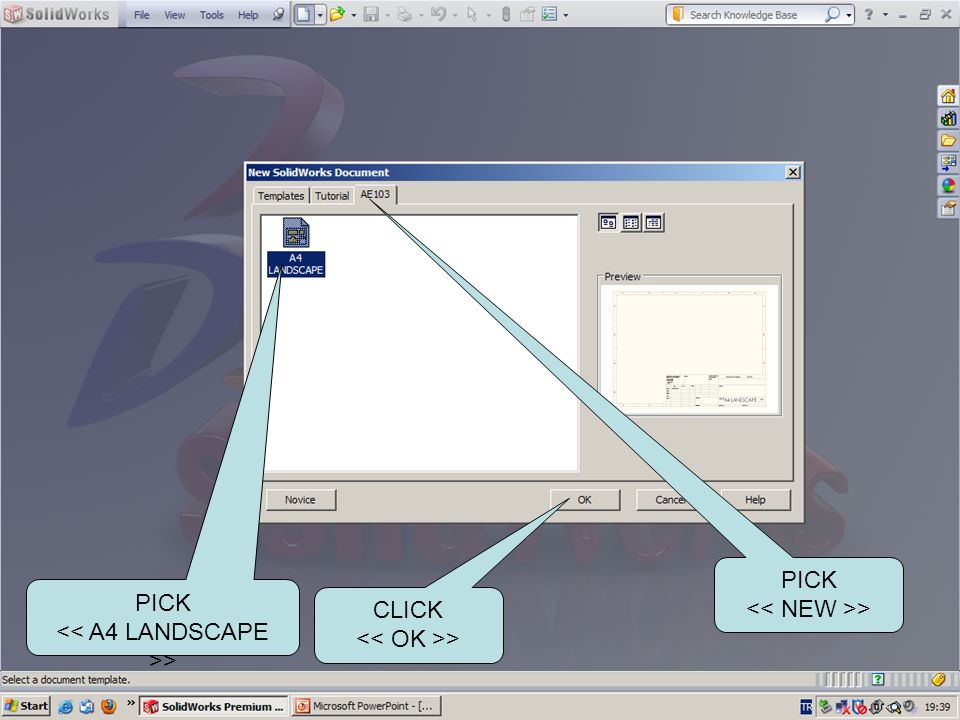
Task: Click the Help button in the dialog
Action: [755, 500]
